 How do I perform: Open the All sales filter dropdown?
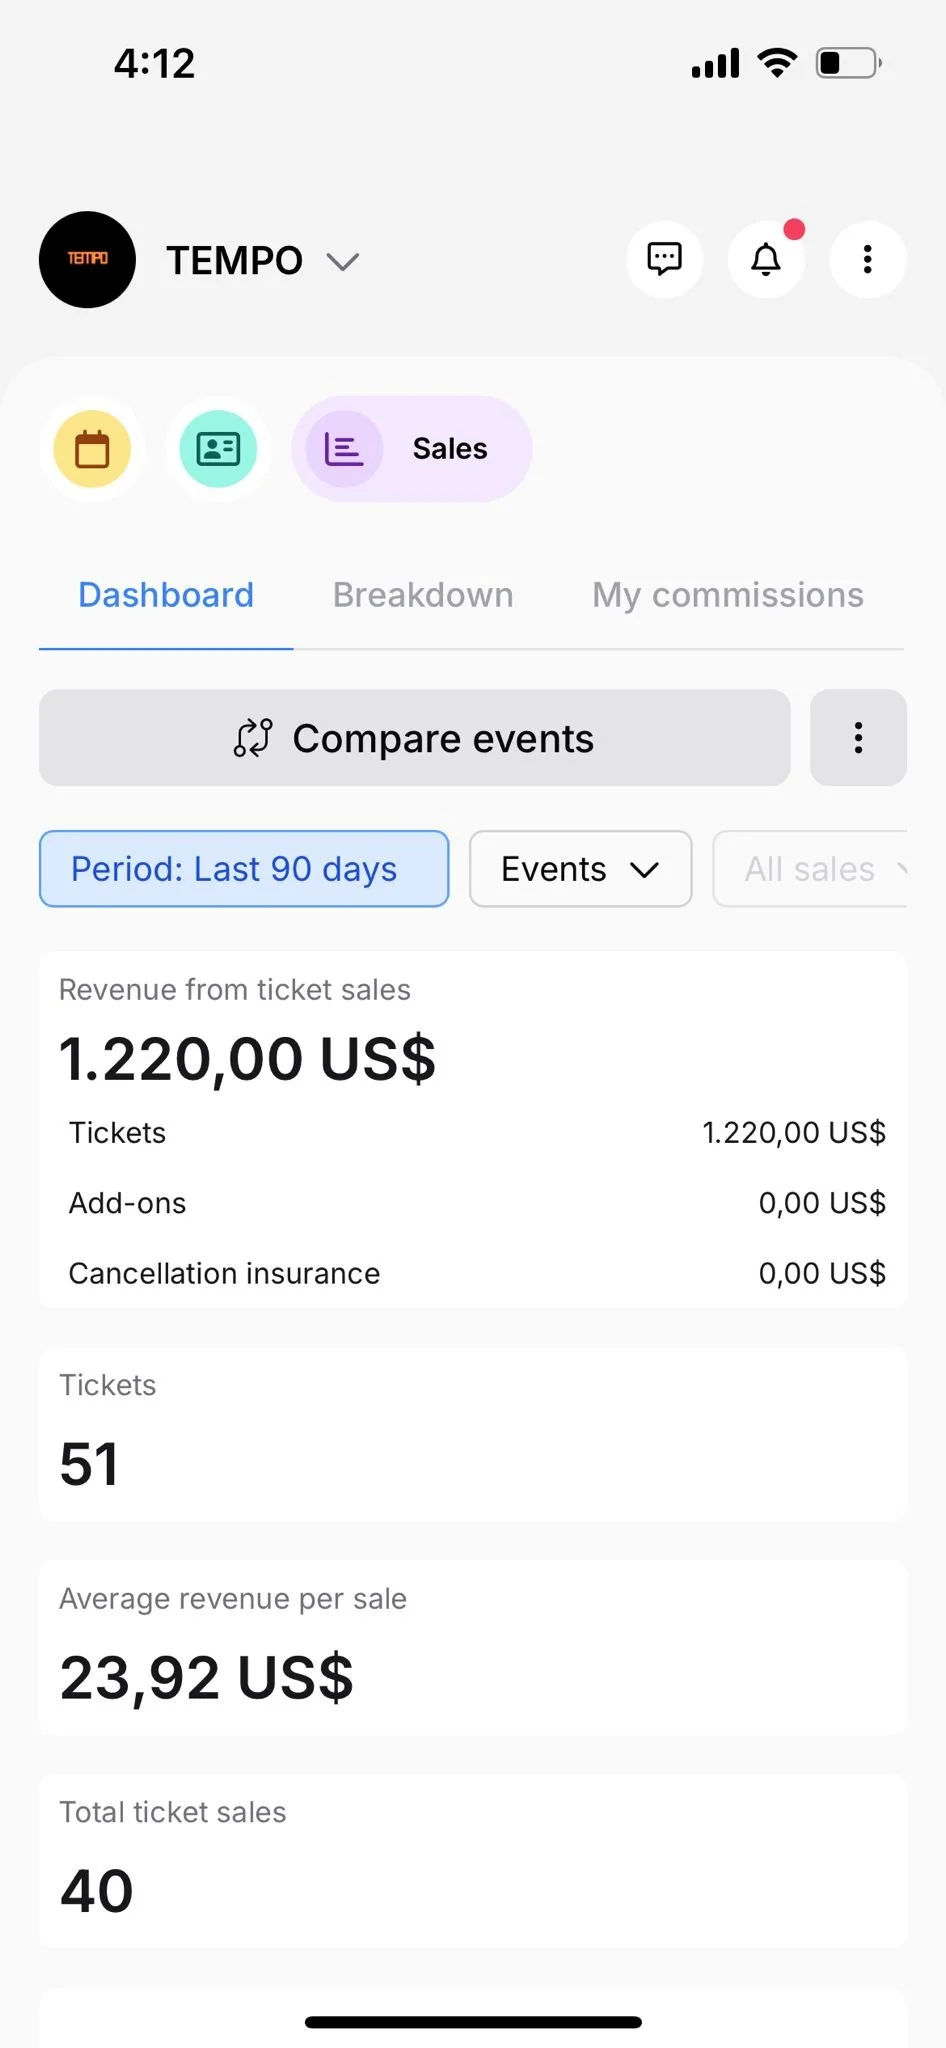pyautogui.click(x=810, y=869)
